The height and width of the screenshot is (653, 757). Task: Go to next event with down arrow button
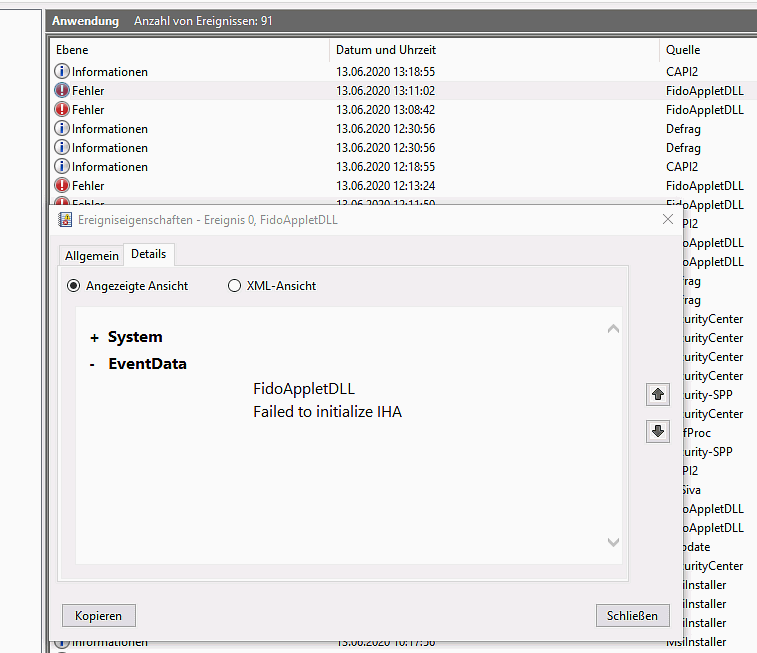click(658, 431)
